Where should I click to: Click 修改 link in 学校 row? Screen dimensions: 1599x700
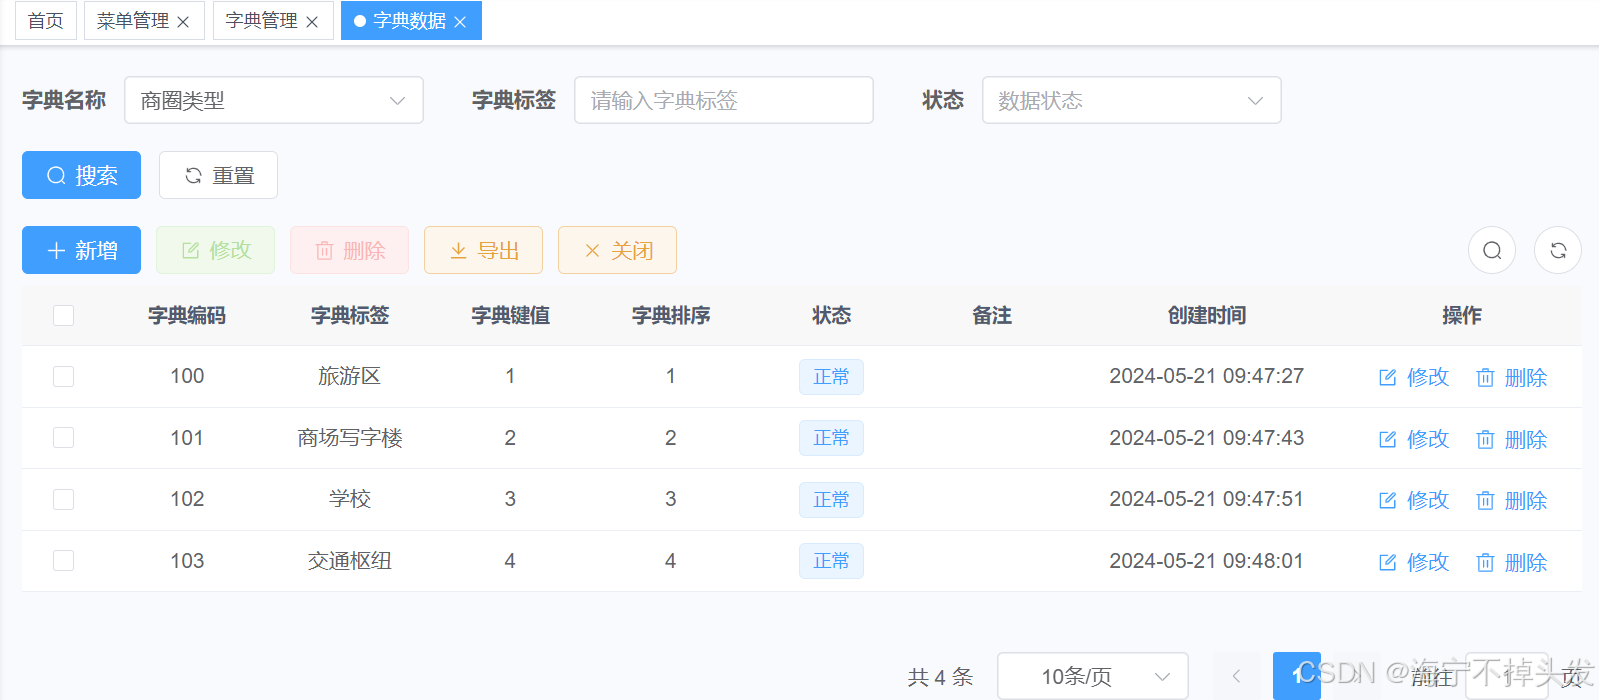(x=1414, y=500)
